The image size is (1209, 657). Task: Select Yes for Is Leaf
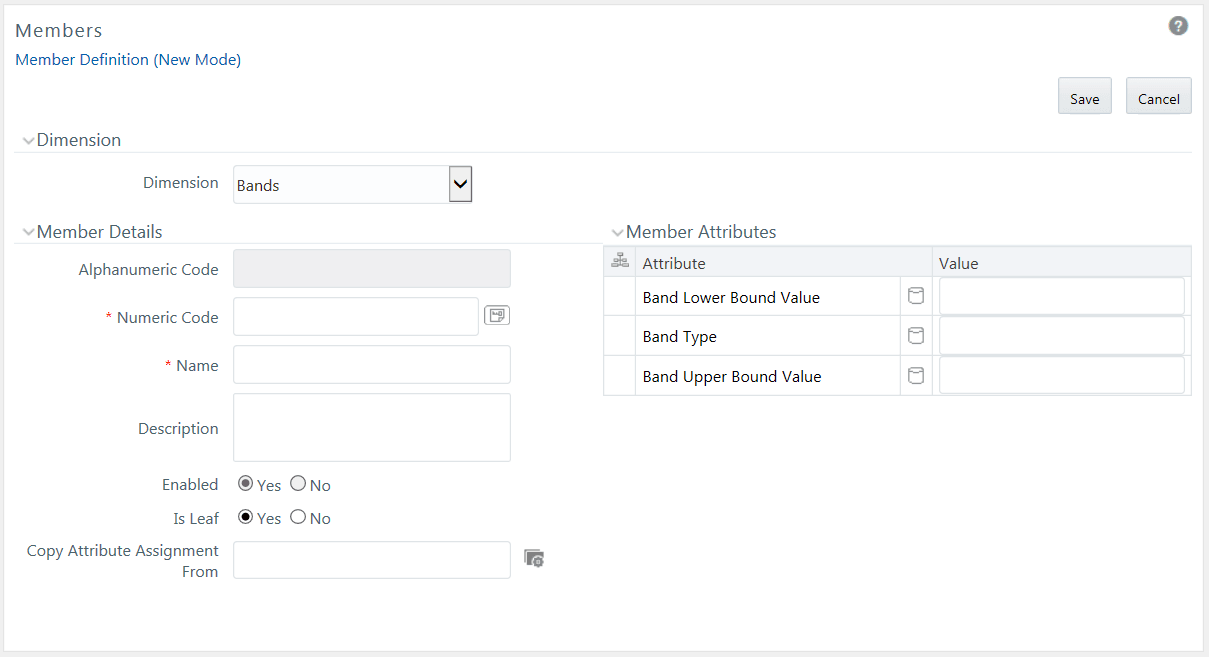[x=246, y=517]
